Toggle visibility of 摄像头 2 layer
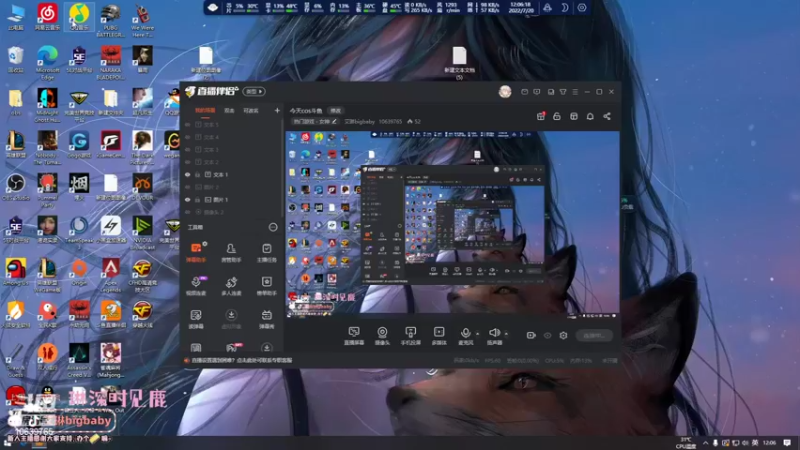Image resolution: width=800 pixels, height=450 pixels. 187,212
